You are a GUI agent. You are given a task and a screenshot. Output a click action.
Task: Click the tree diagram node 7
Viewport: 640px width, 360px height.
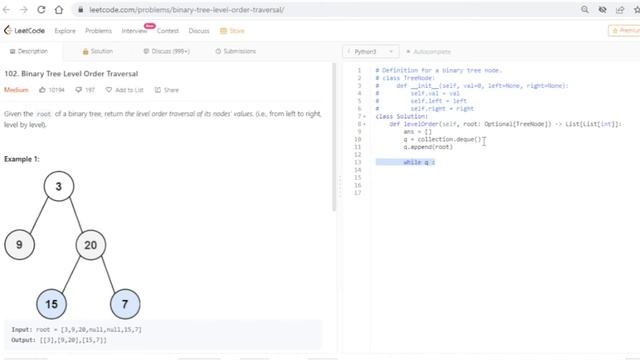125,304
